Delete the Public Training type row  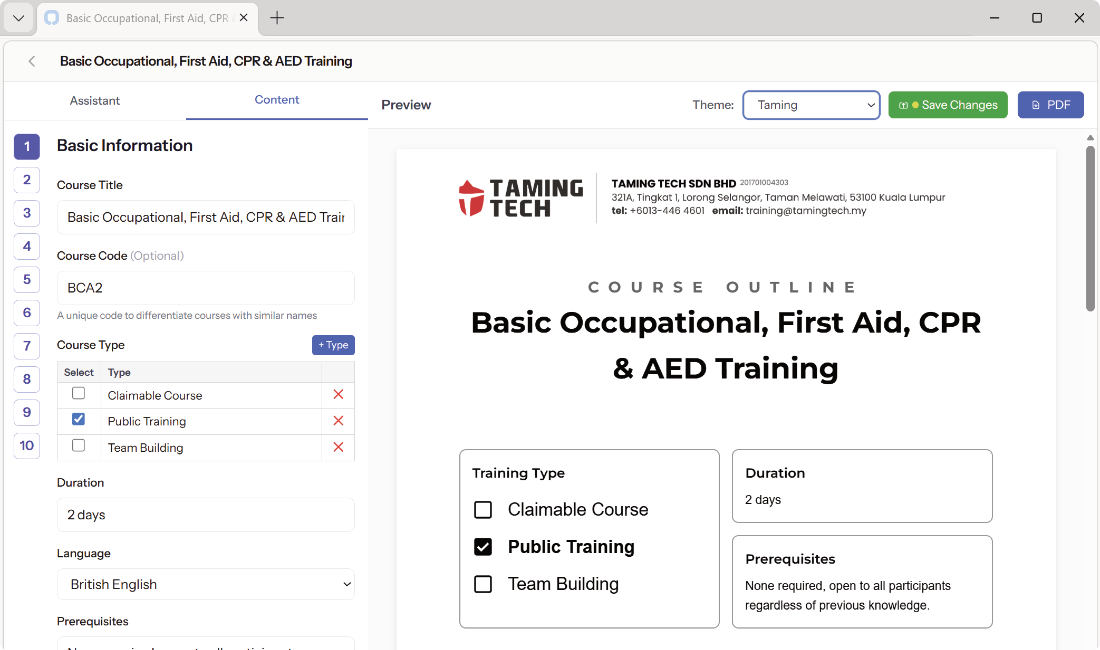click(x=338, y=421)
